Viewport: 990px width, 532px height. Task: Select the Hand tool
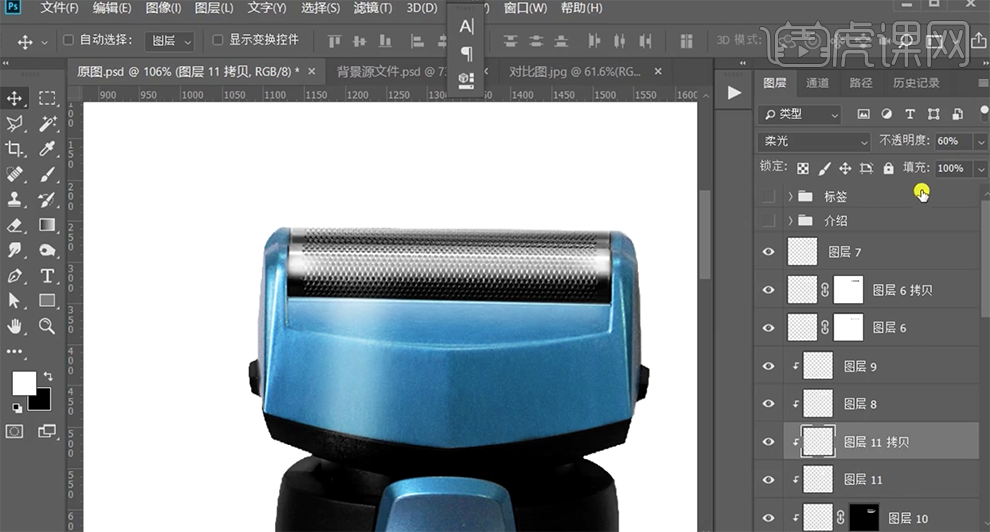point(15,326)
